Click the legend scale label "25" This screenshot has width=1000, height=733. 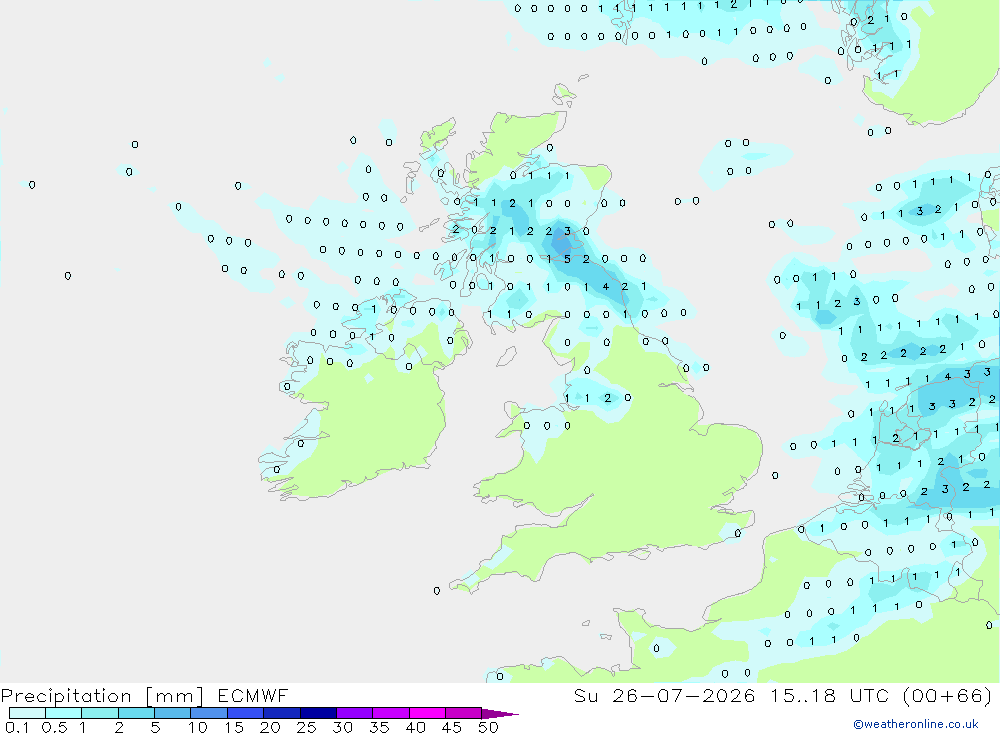307,727
